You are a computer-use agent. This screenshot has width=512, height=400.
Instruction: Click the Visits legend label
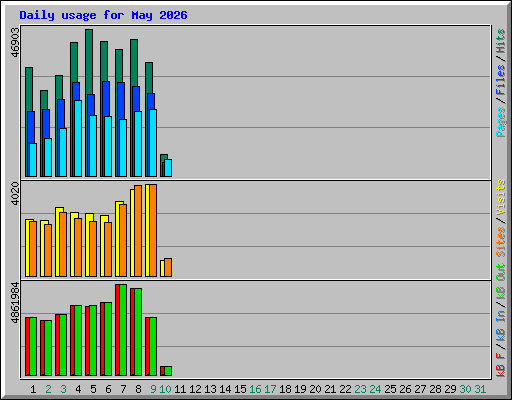(x=501, y=197)
